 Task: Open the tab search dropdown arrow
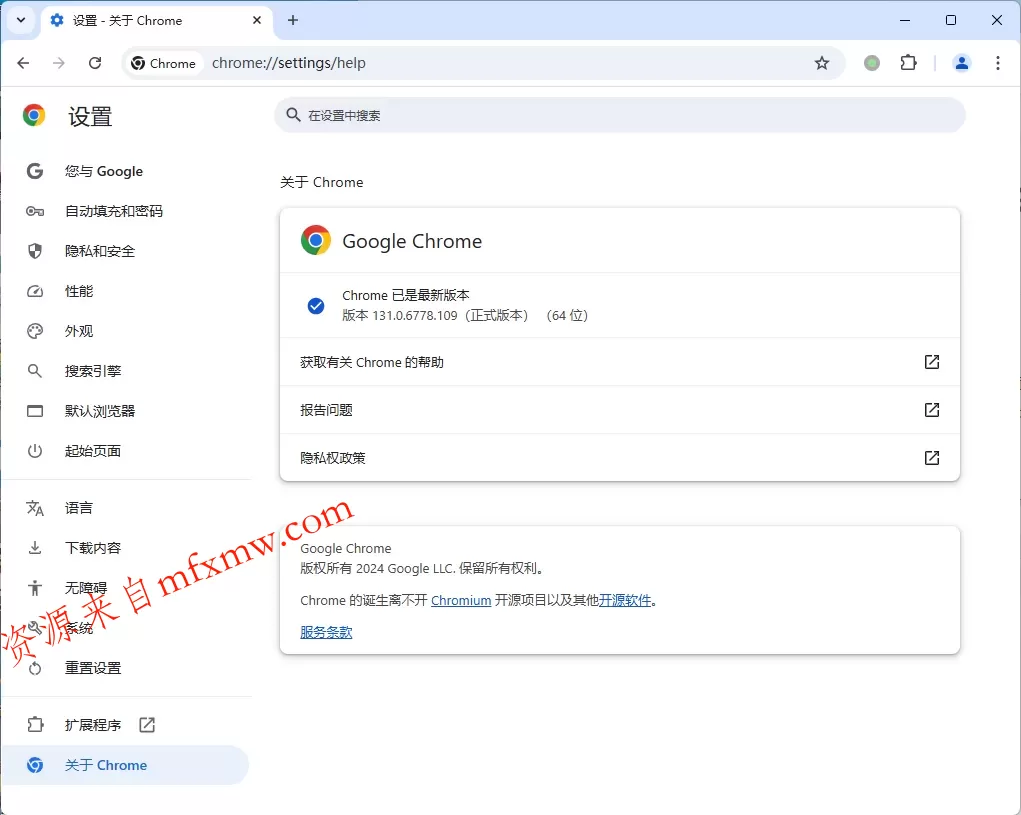pyautogui.click(x=21, y=20)
